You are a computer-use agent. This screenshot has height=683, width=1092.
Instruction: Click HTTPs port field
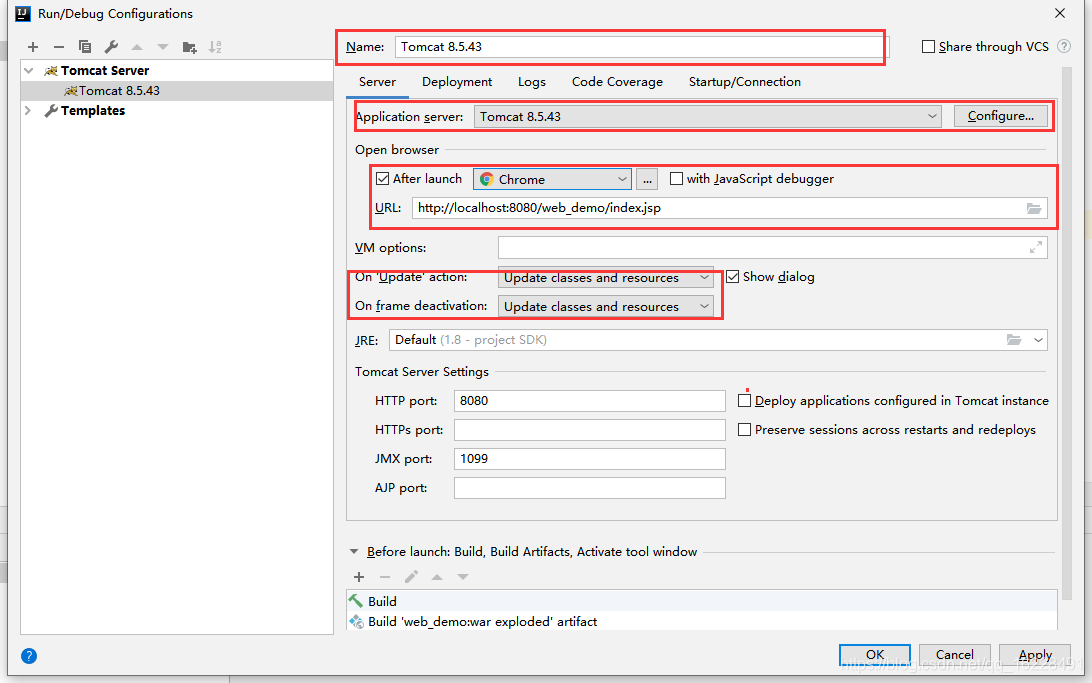(589, 430)
